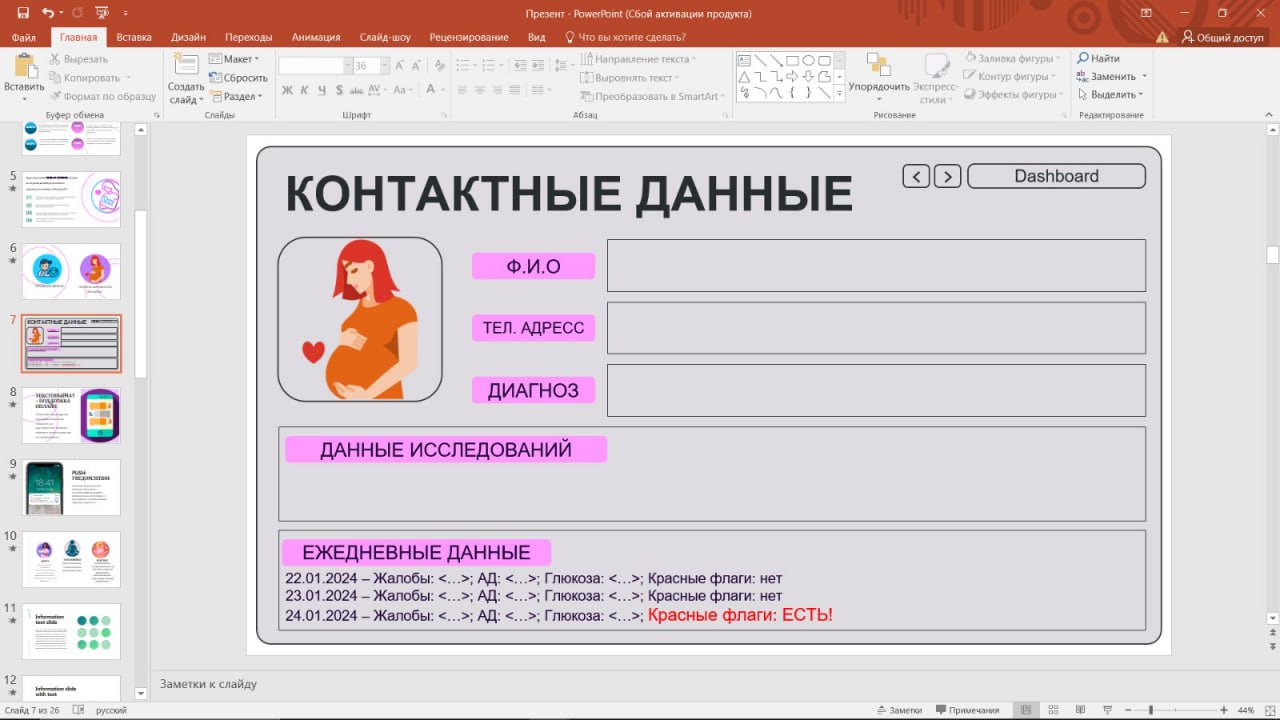Click the Общий доступ share button
Image resolution: width=1280 pixels, height=720 pixels.
point(1222,37)
